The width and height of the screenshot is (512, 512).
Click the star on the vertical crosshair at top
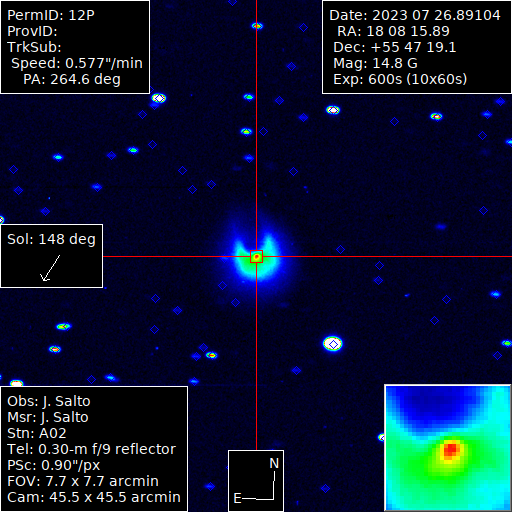257,26
